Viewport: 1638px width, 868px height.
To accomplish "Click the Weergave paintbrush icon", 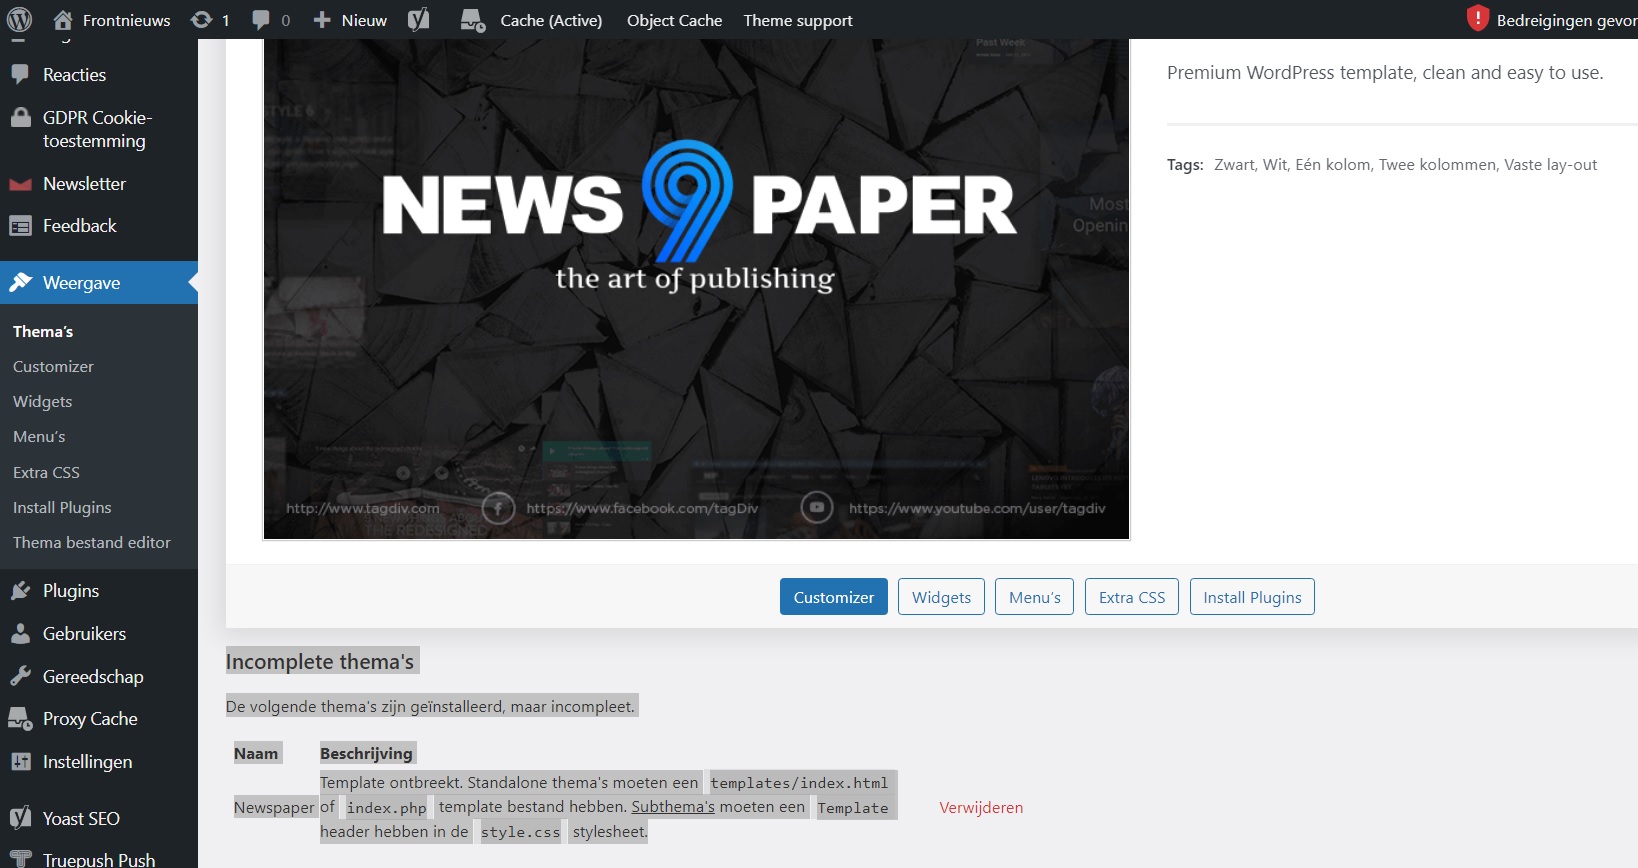I will 20,283.
